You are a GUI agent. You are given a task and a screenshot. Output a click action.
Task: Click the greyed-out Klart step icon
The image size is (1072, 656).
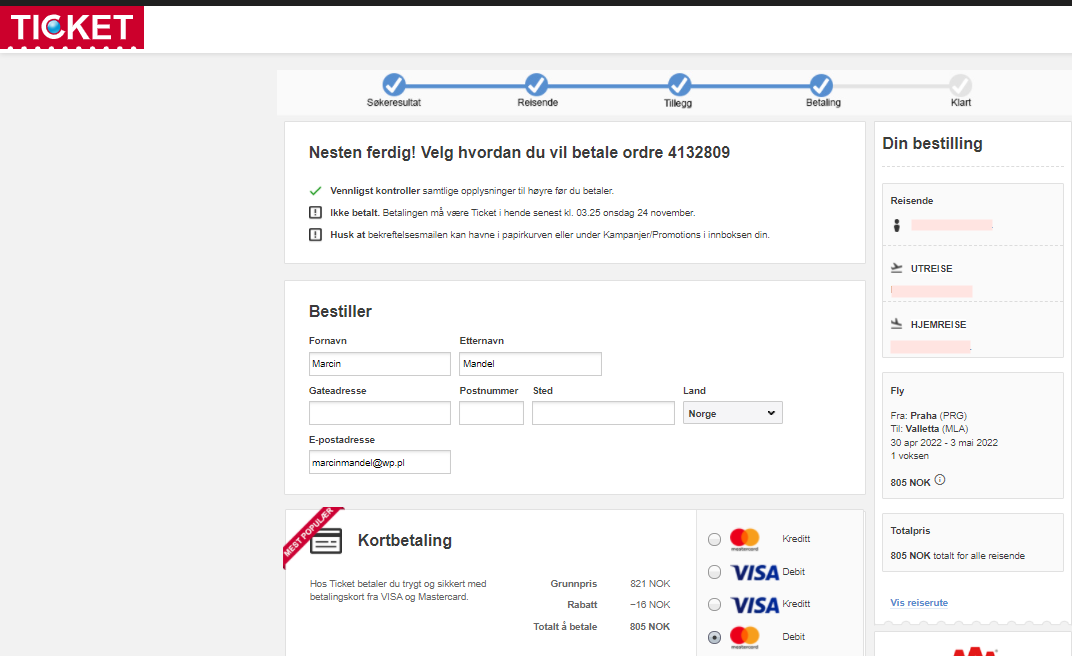coord(961,85)
